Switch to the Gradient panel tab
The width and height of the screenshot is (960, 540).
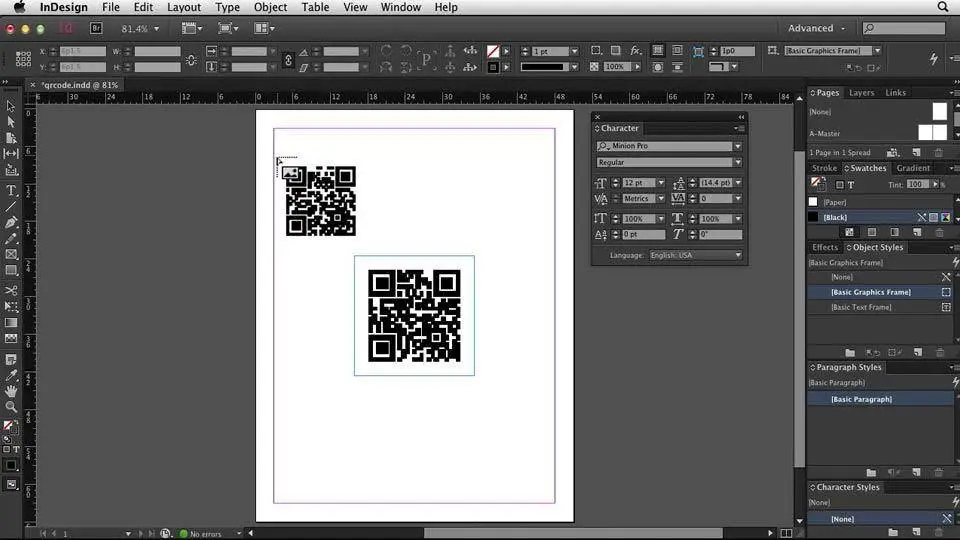click(x=913, y=168)
